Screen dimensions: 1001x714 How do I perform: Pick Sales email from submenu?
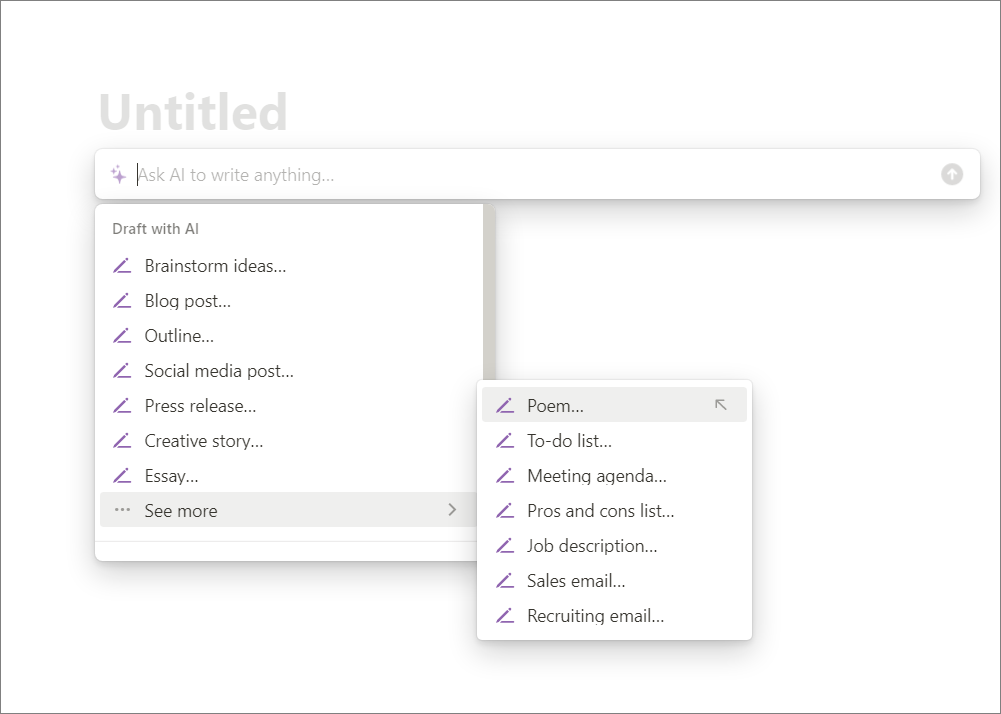pos(614,581)
